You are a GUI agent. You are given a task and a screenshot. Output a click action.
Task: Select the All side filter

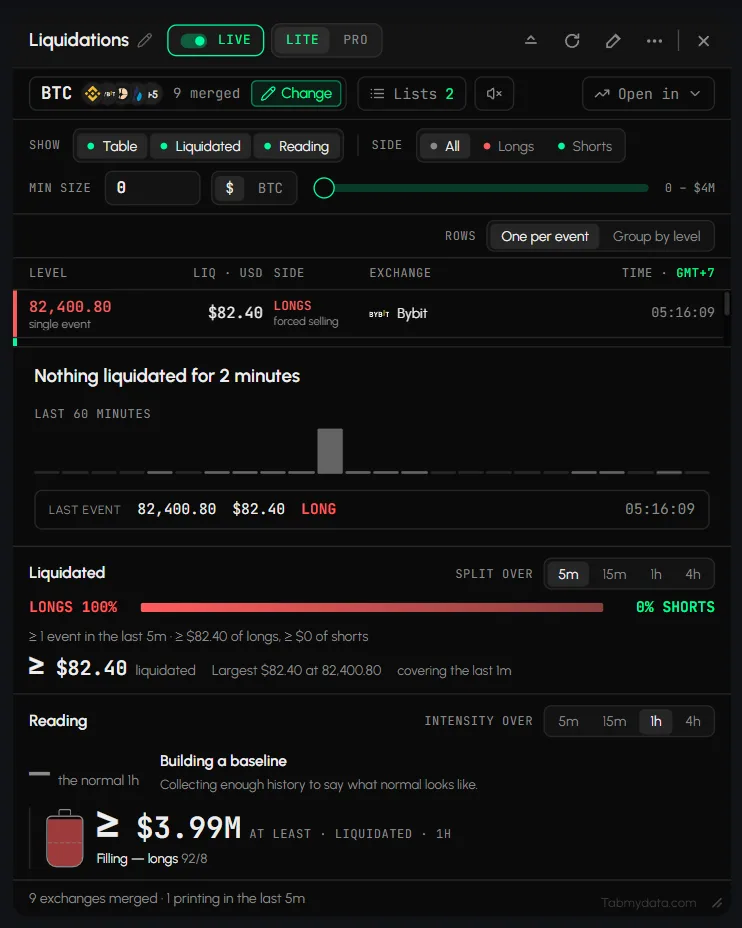pos(445,146)
